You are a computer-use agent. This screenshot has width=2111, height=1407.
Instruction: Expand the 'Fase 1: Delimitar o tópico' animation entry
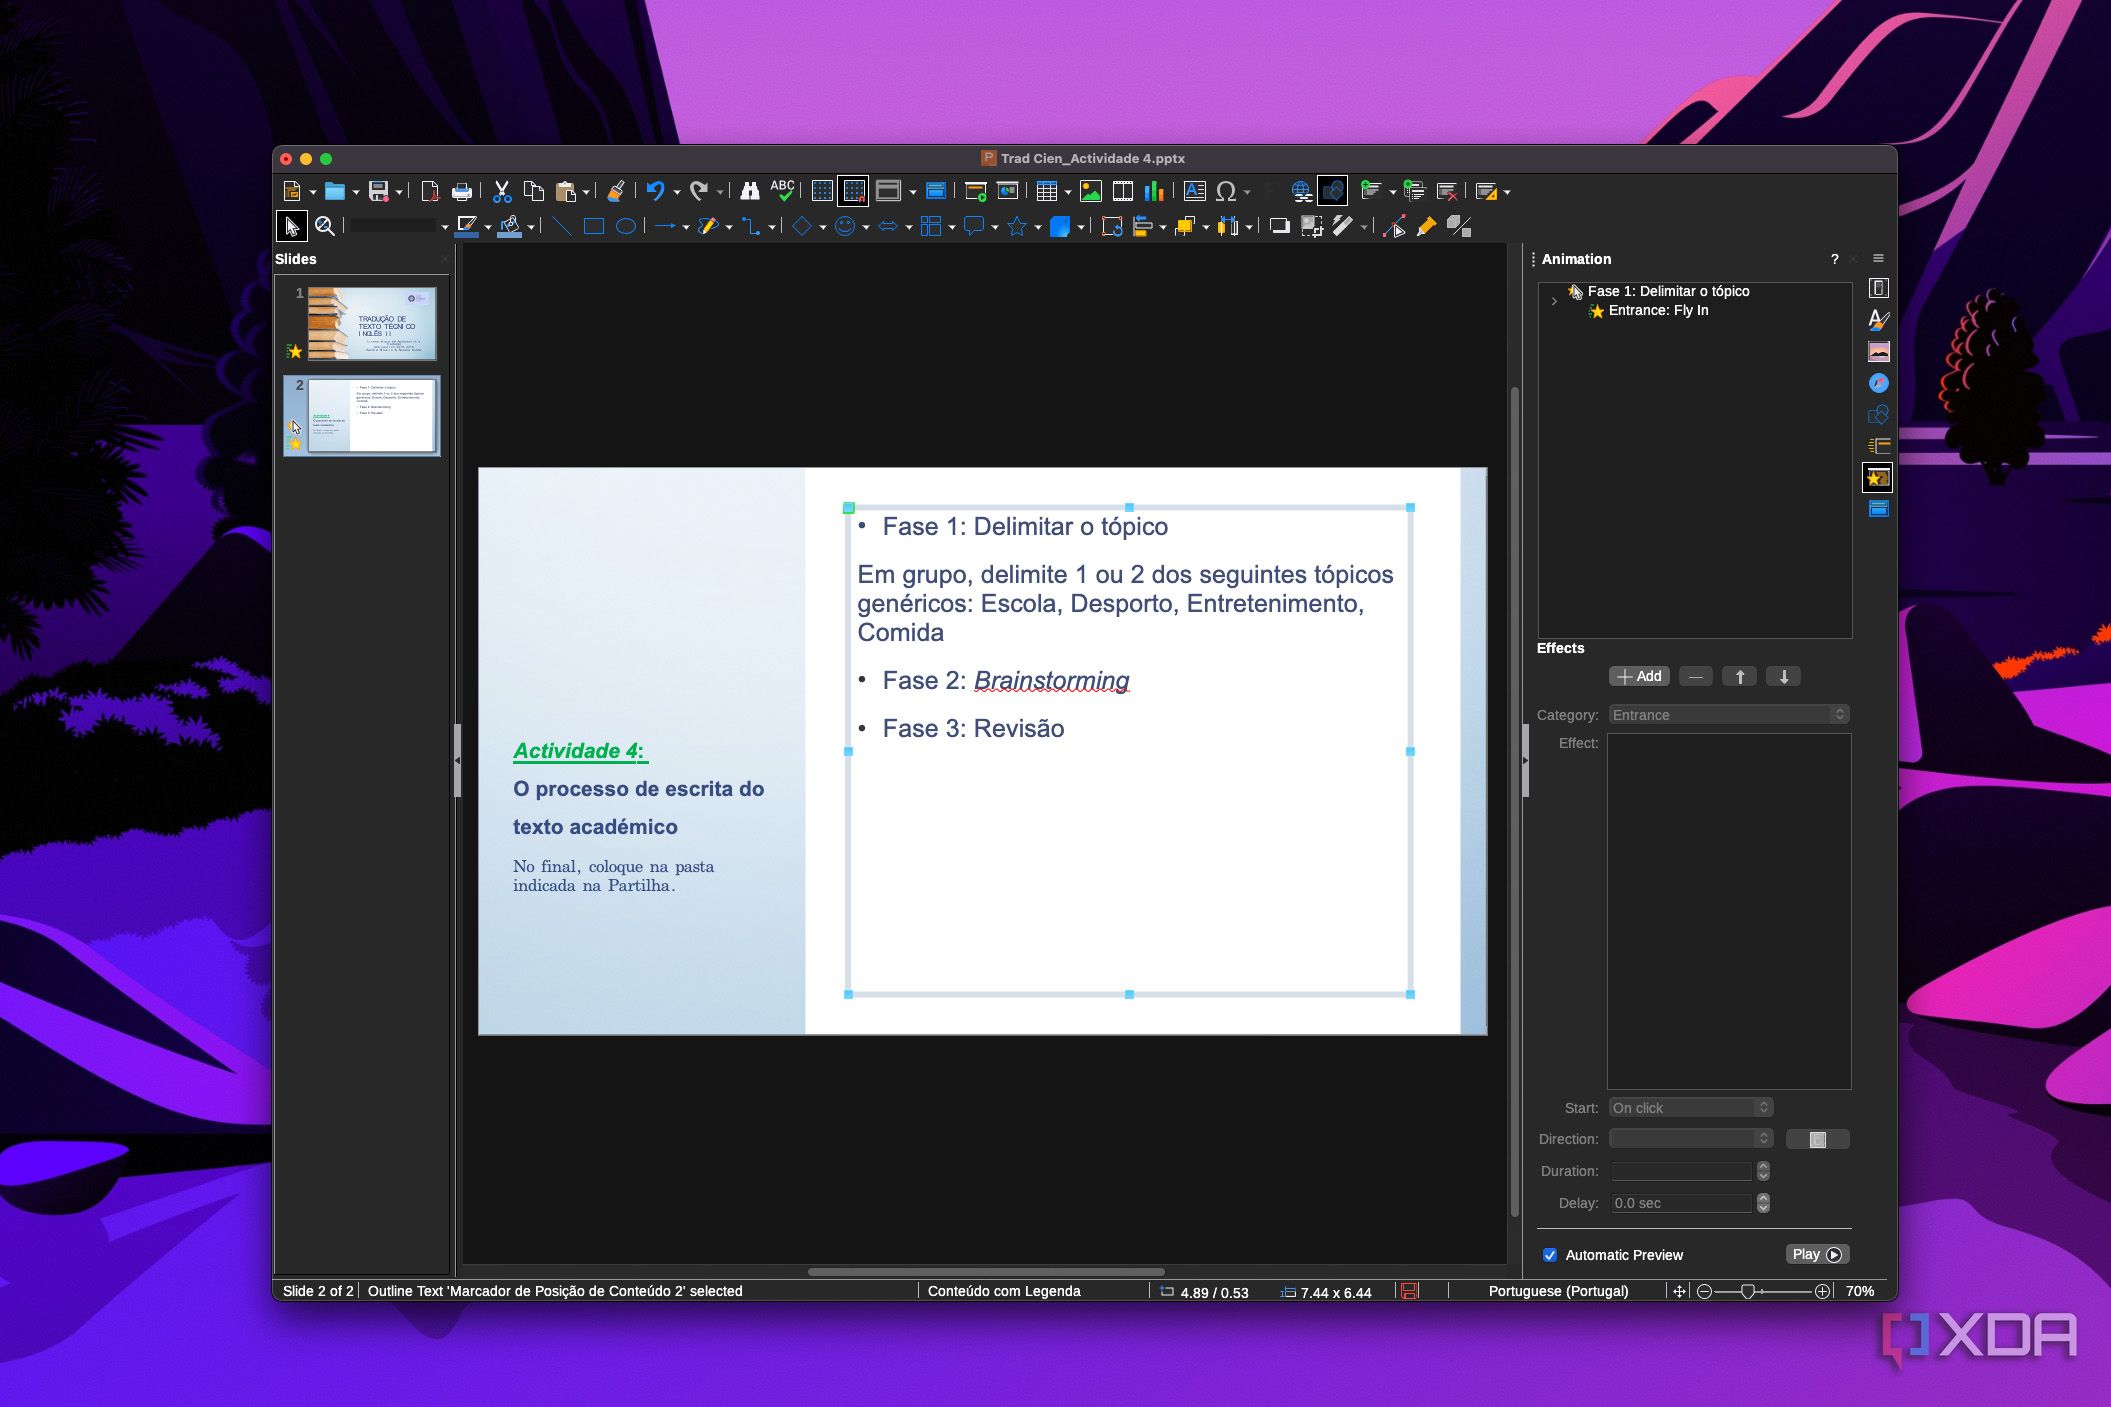(1554, 301)
